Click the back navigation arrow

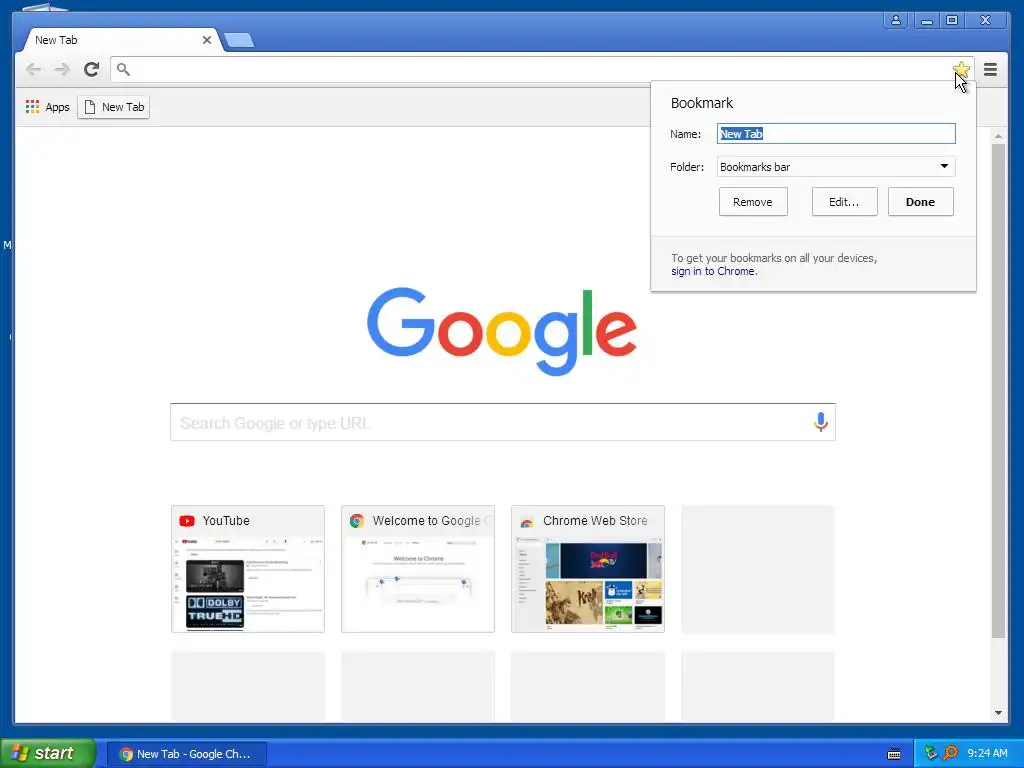pos(33,69)
